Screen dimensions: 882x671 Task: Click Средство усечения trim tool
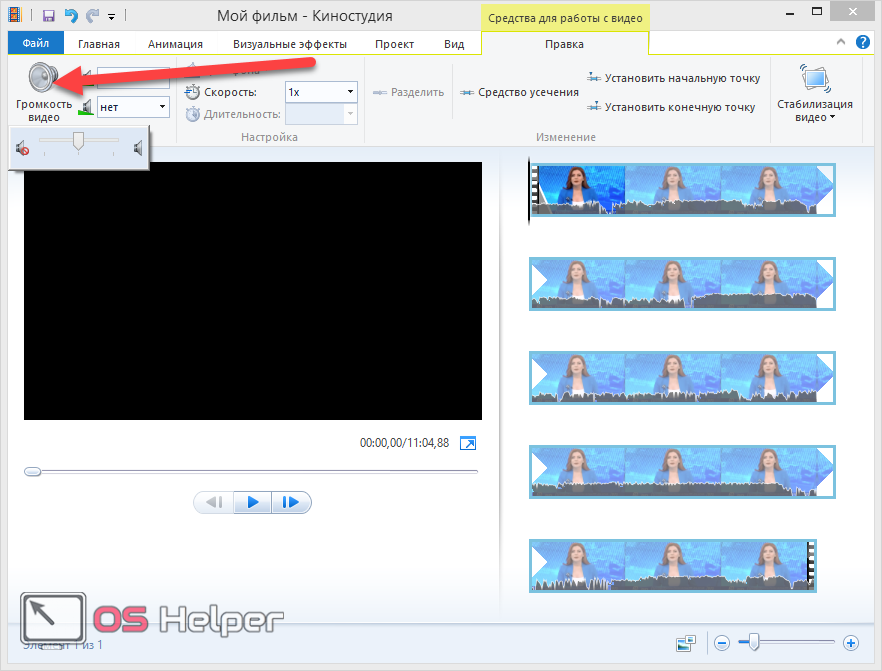(x=520, y=92)
